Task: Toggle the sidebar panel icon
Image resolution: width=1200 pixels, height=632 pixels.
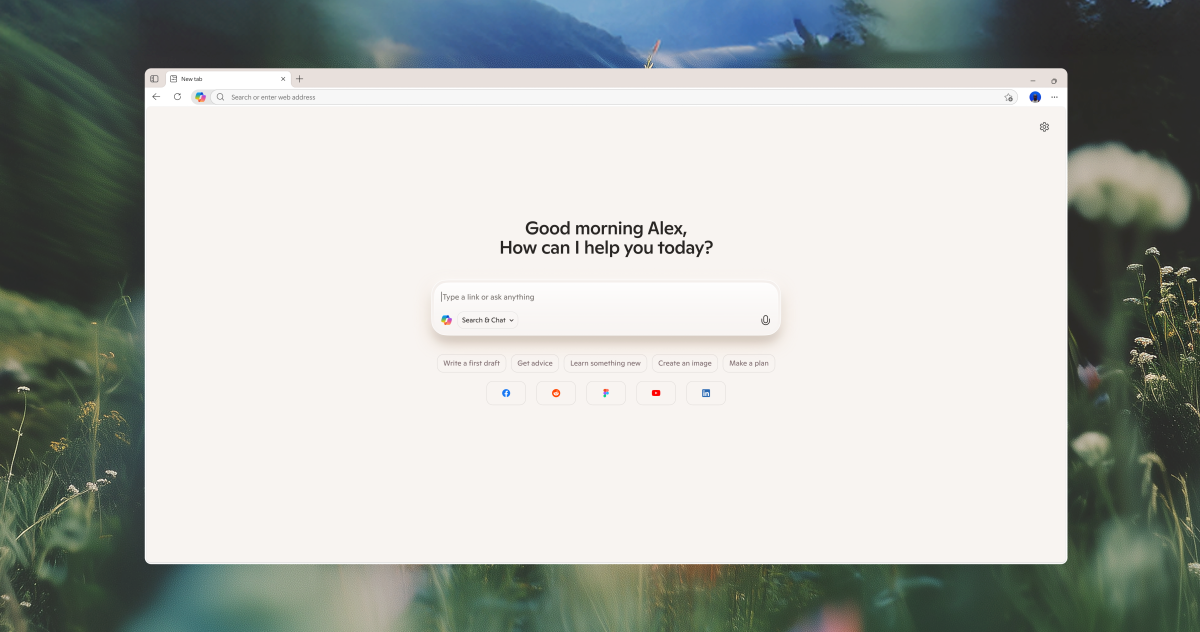Action: click(155, 78)
